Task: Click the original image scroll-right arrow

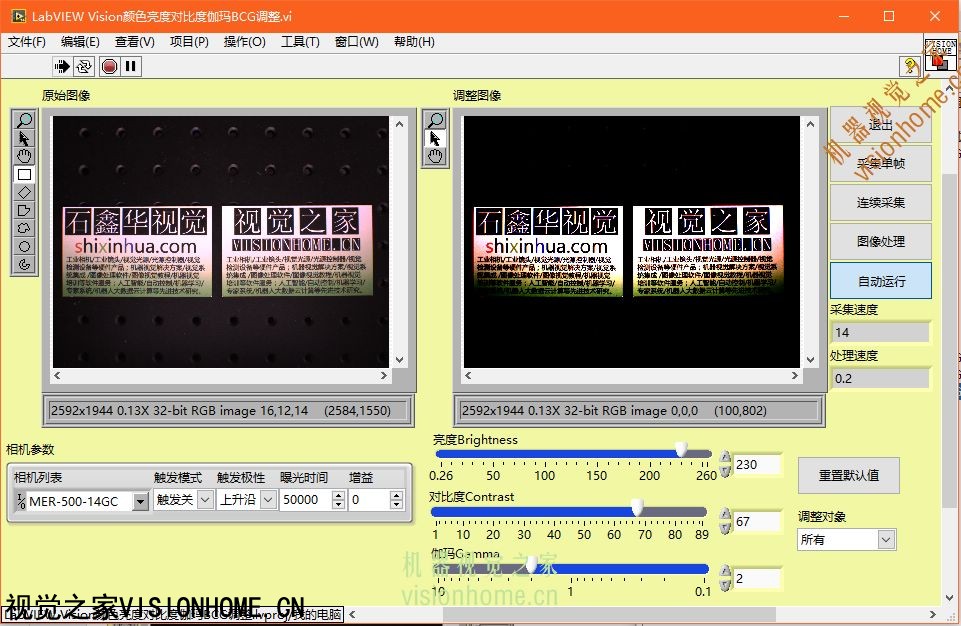Action: pos(384,375)
